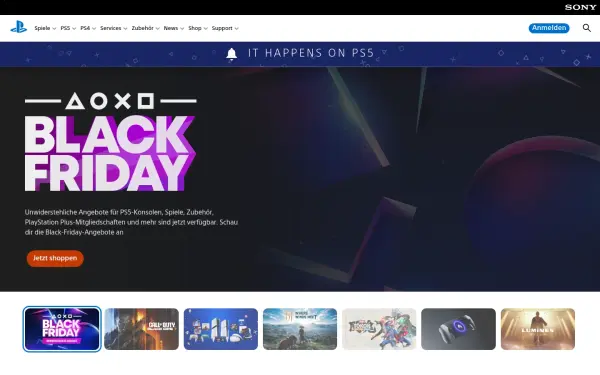Screen dimensions: 600x375
Task: Select the Black Friday carousel thumbnail
Action: click(62, 329)
